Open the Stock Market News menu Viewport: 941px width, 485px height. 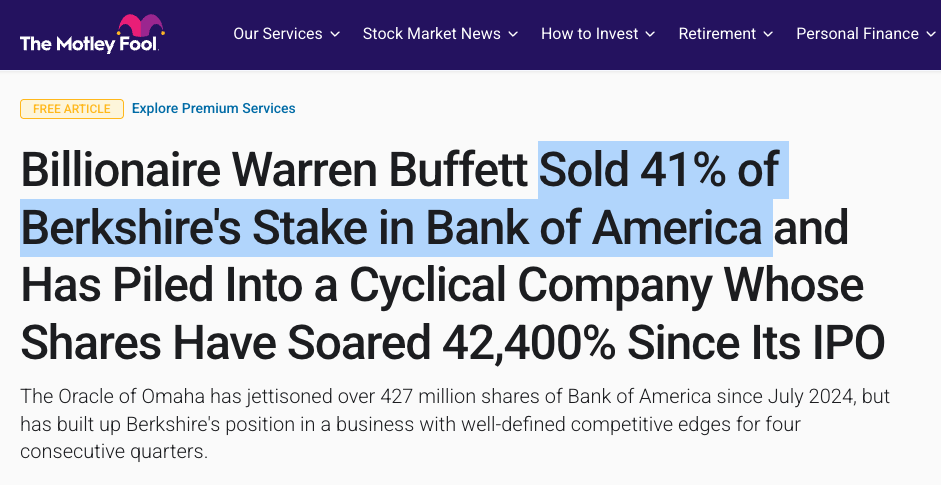click(431, 34)
